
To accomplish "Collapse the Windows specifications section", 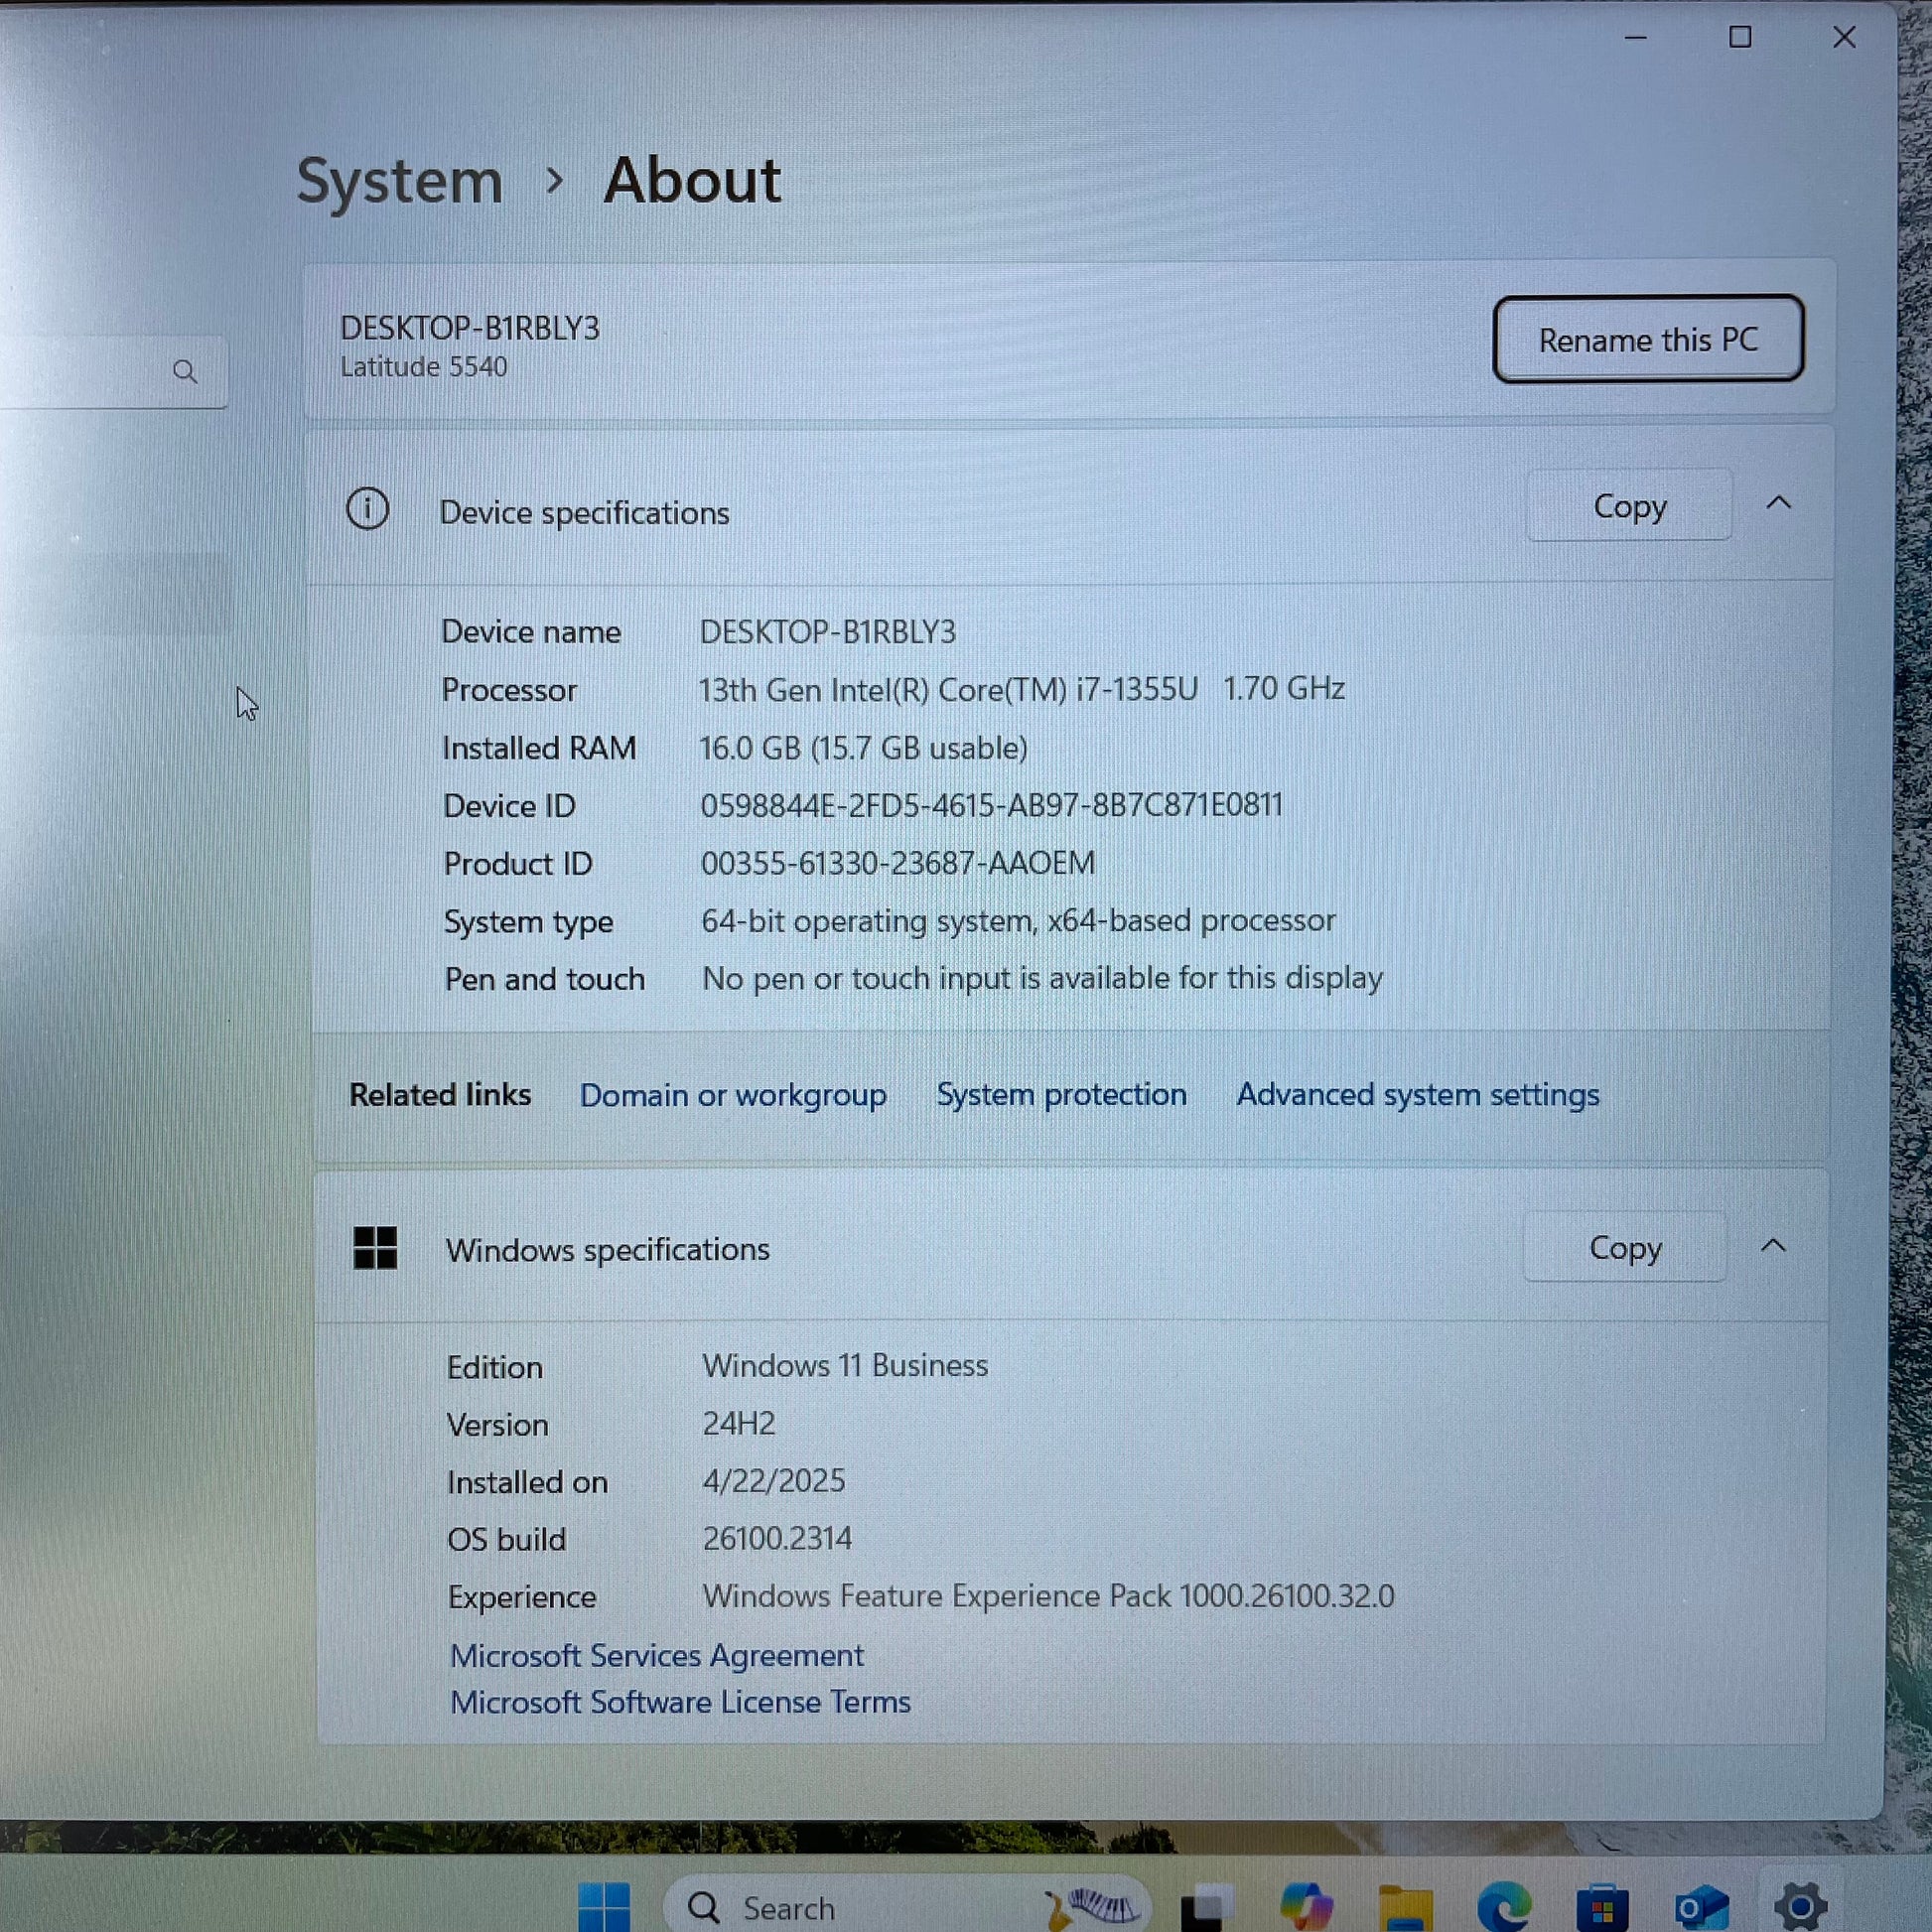I will [1773, 1246].
